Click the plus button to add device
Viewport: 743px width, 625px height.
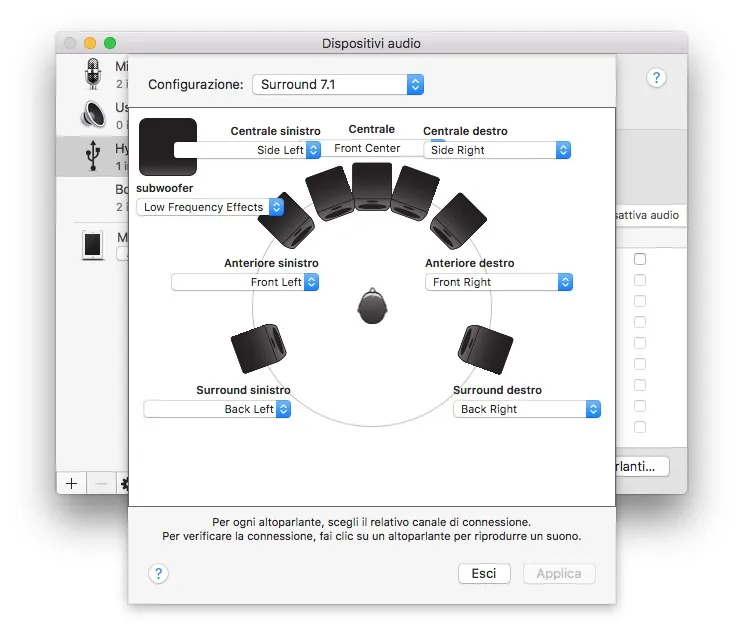(71, 482)
